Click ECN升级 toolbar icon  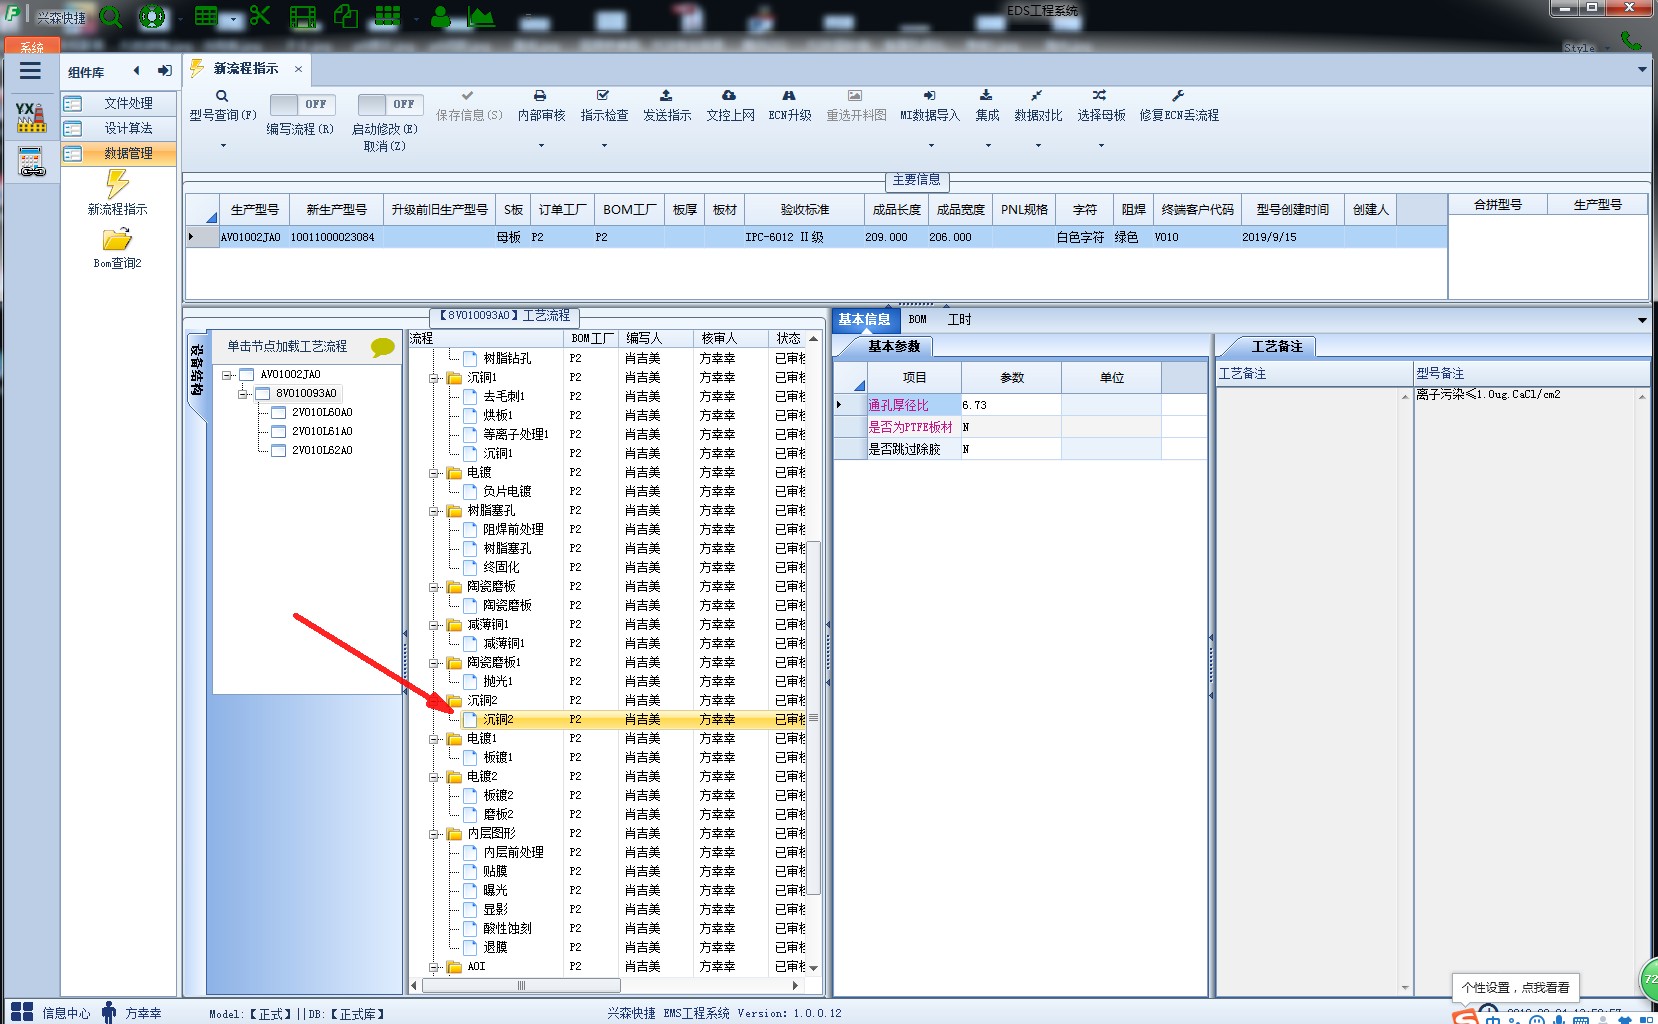tap(789, 96)
